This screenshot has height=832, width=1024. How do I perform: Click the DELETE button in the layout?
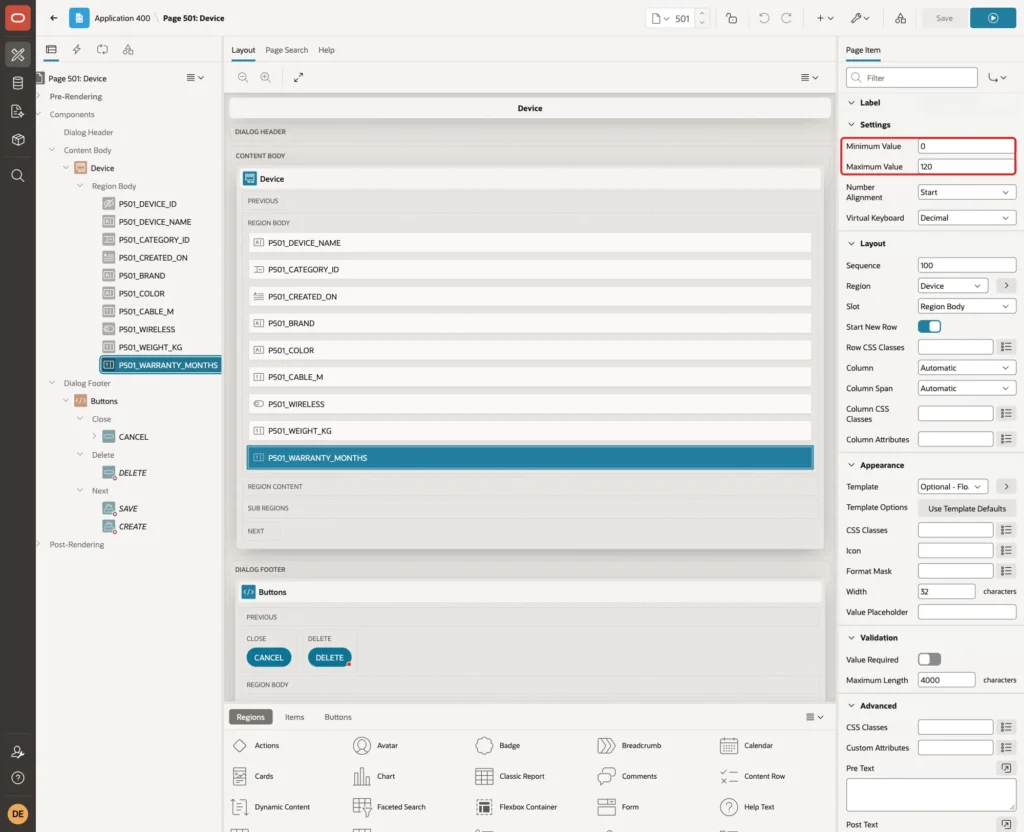pos(329,658)
